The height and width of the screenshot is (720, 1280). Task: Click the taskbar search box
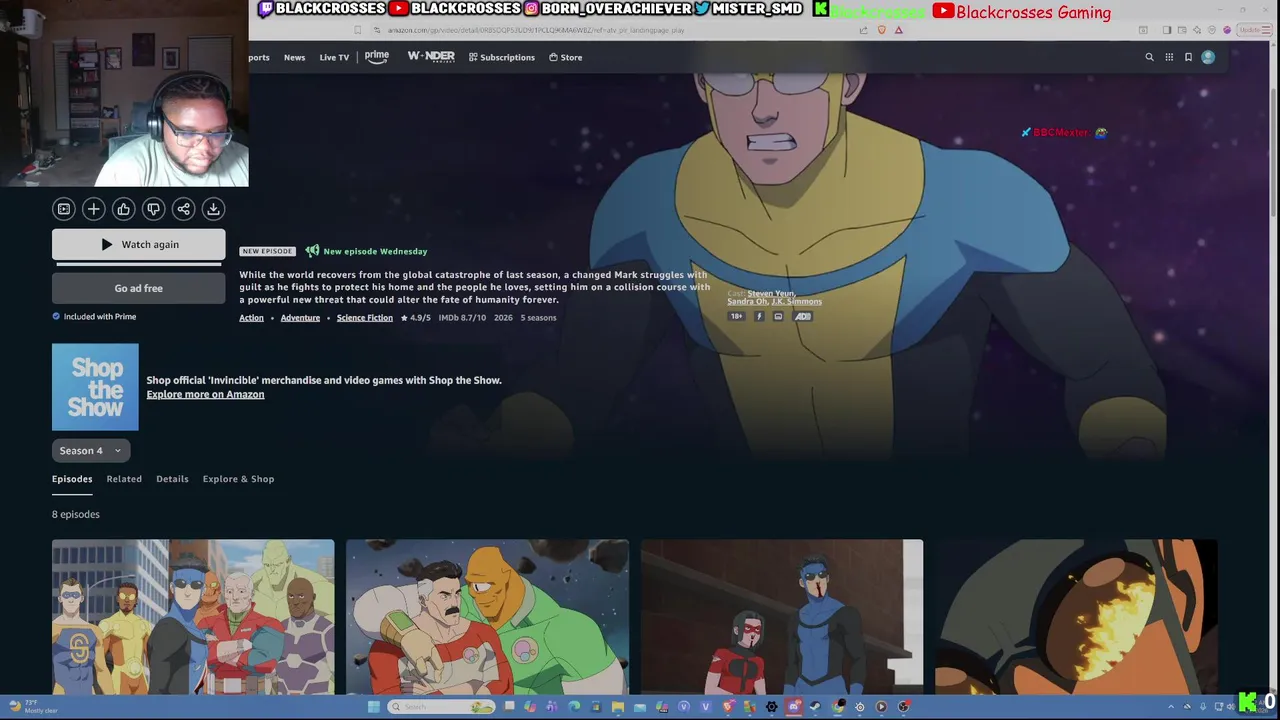[x=442, y=707]
